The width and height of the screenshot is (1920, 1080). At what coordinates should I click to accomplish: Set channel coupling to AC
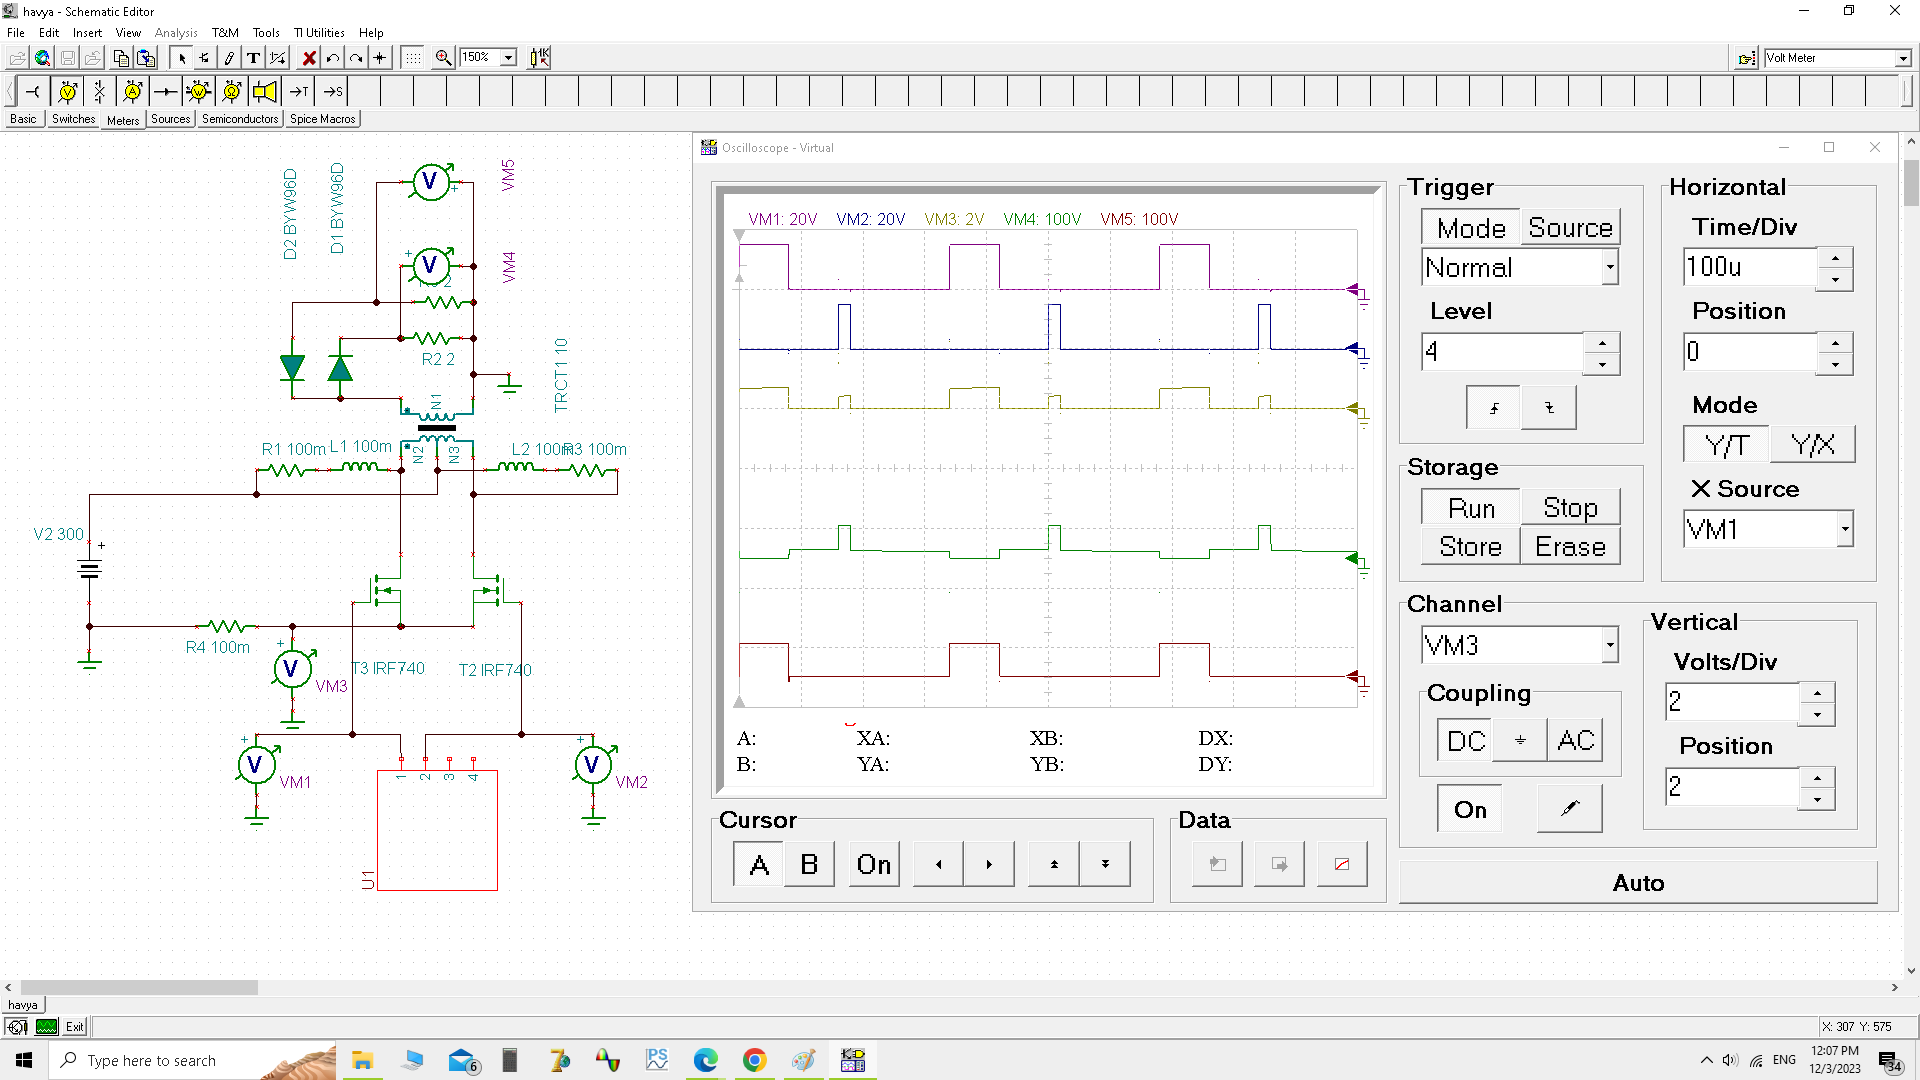pos(1576,741)
